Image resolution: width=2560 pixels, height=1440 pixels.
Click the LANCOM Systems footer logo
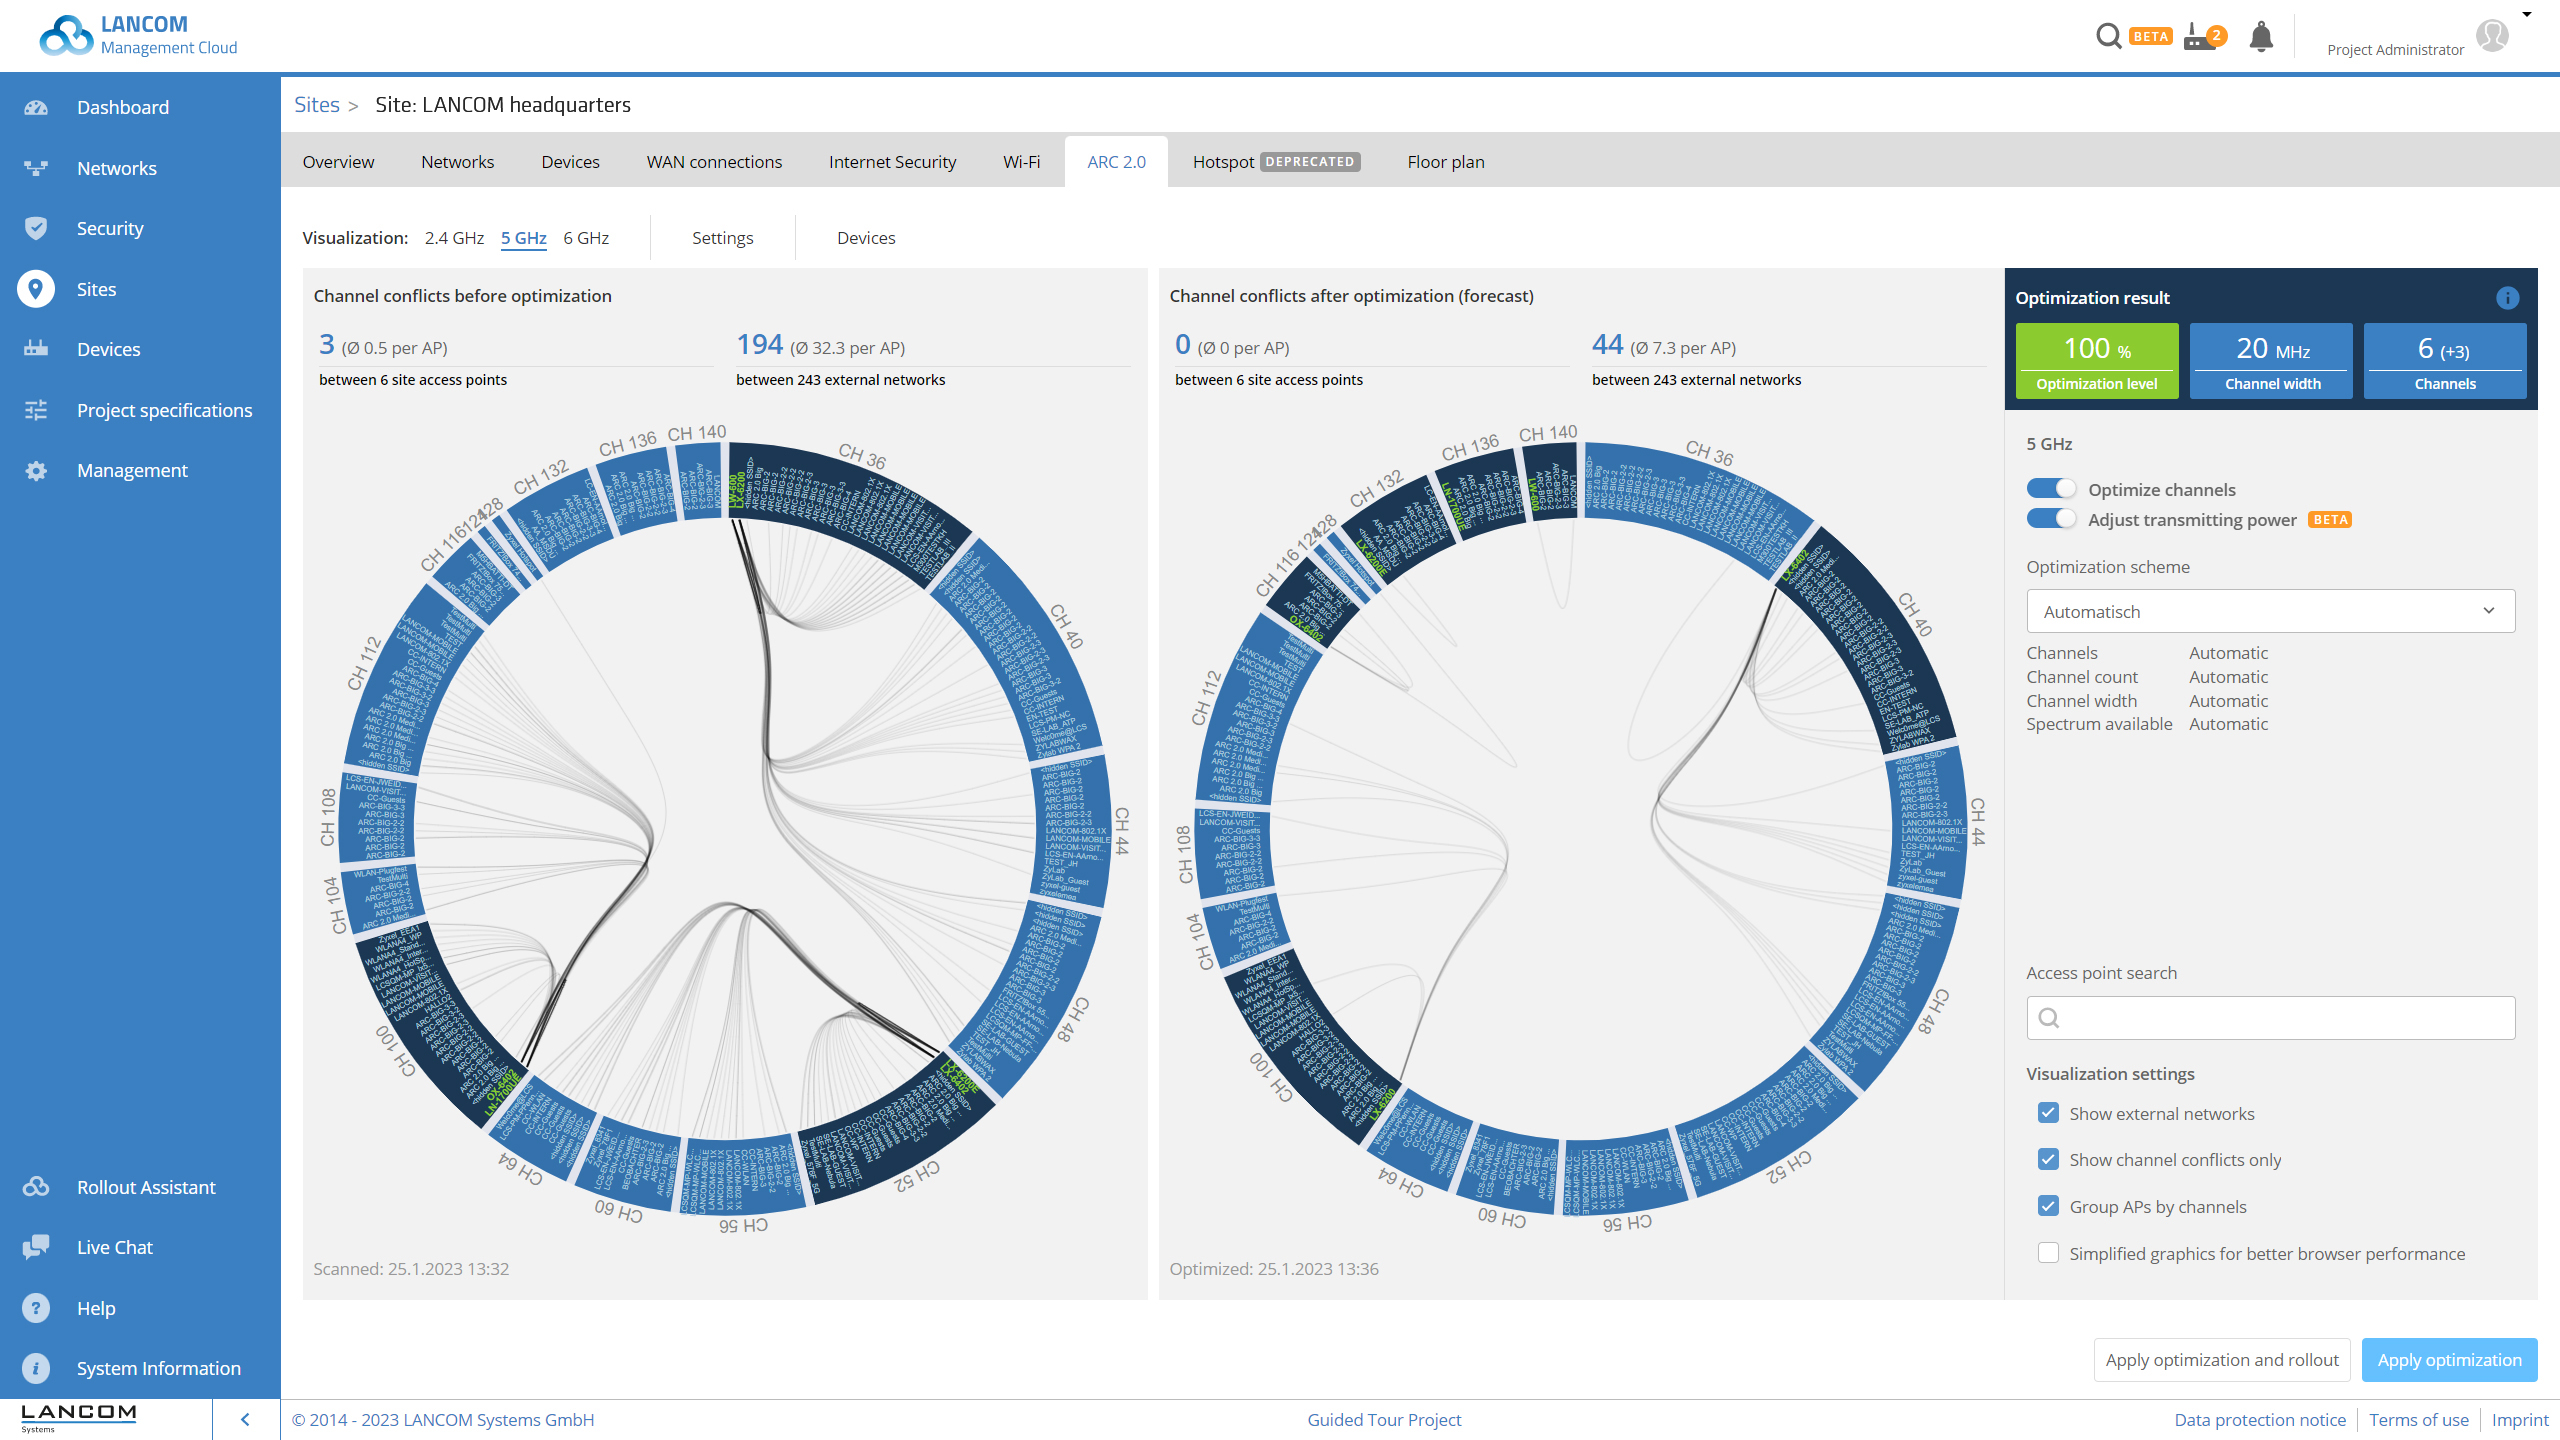[x=78, y=1418]
